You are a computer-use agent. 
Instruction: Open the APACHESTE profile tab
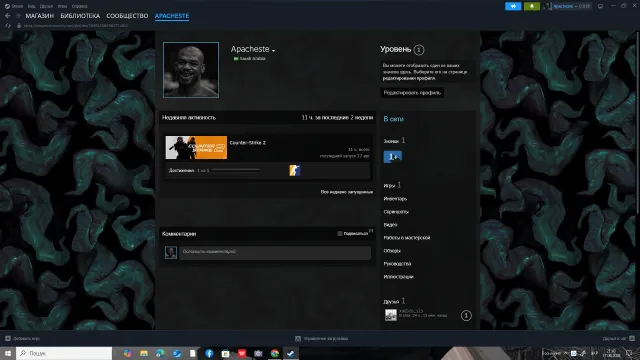click(172, 16)
